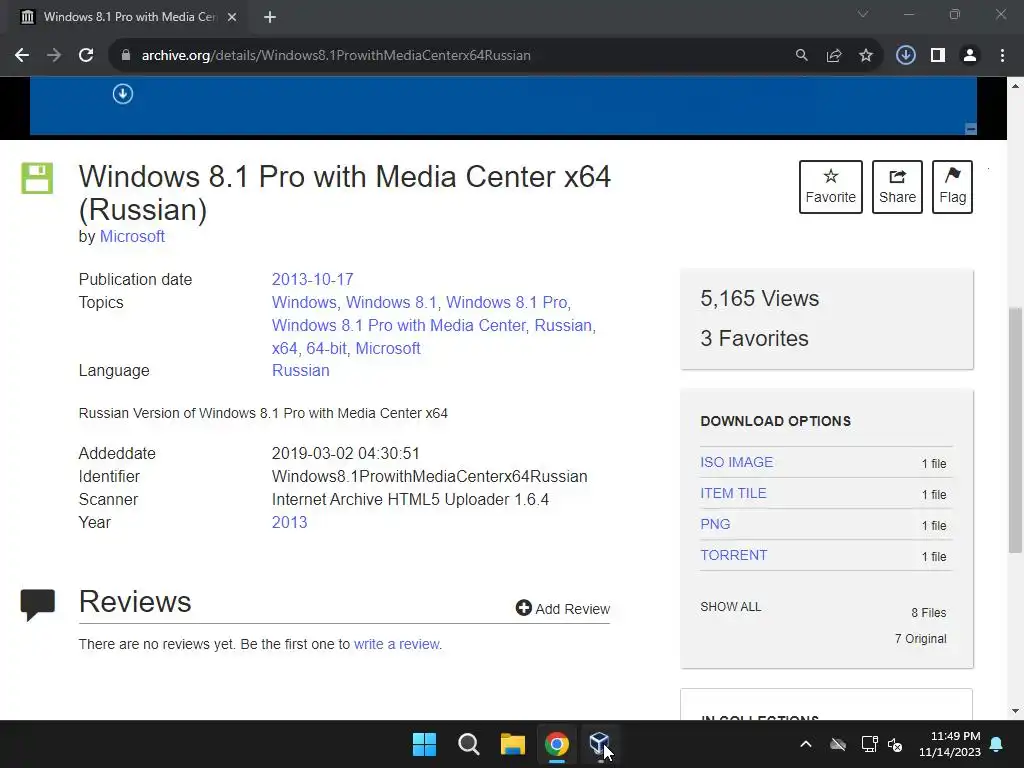The width and height of the screenshot is (1024, 768).
Task: Click the Identifier value Windows8.1ProwithMediaCenterx64Russian
Action: 430,477
